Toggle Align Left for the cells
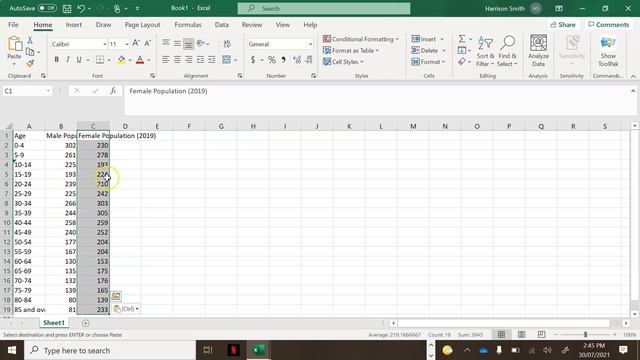Screen dimensions: 640x360 pyautogui.click(x=165, y=60)
